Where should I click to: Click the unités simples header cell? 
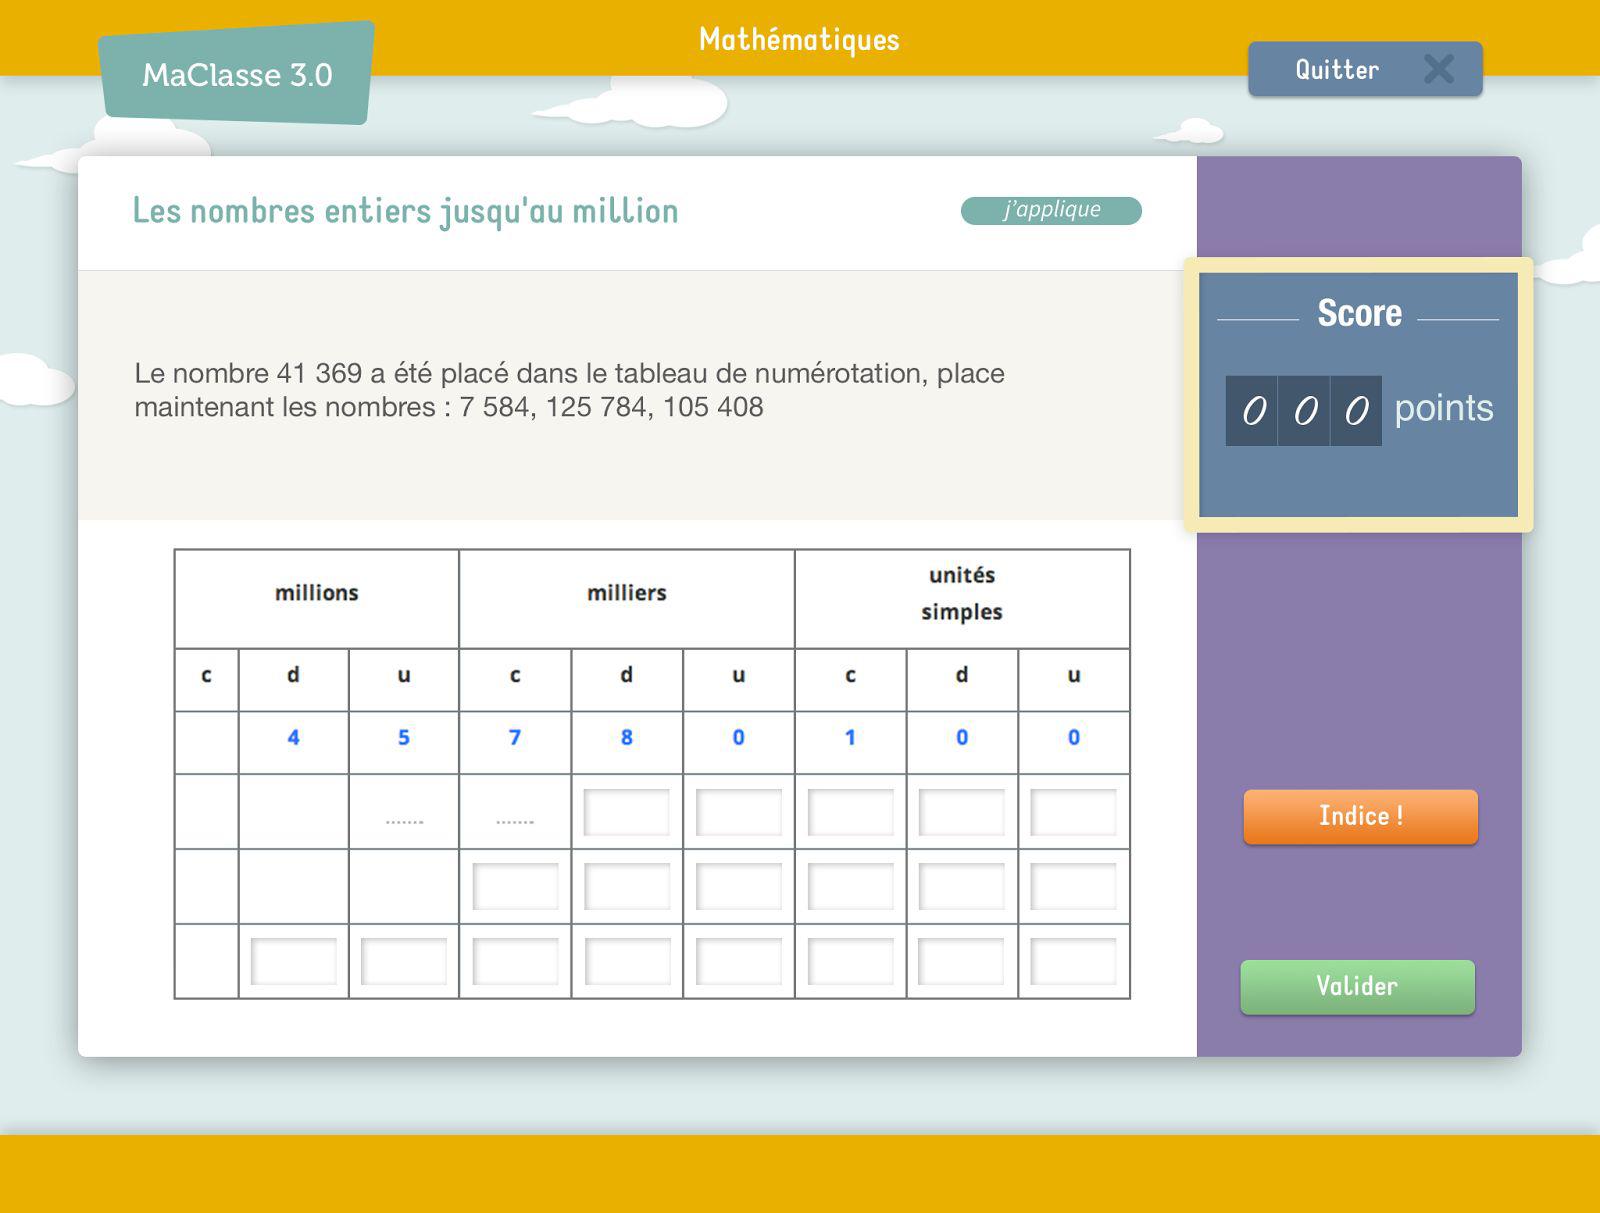pyautogui.click(x=962, y=598)
